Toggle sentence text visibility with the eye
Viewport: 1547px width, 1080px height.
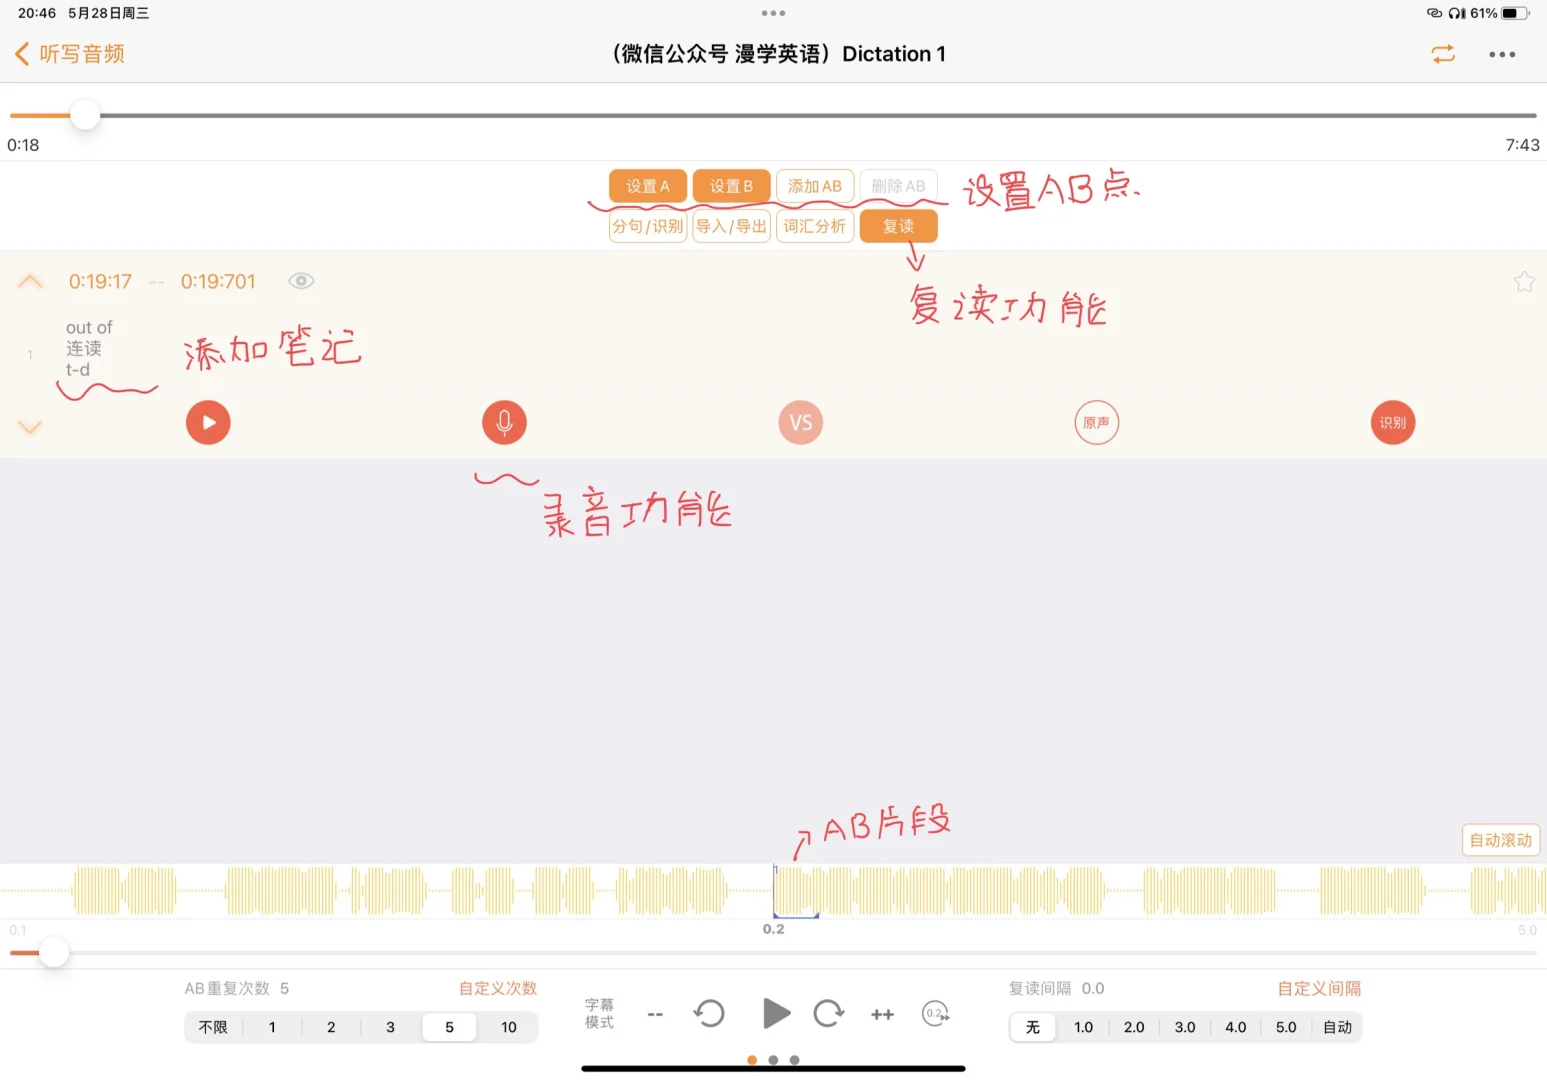pyautogui.click(x=300, y=281)
